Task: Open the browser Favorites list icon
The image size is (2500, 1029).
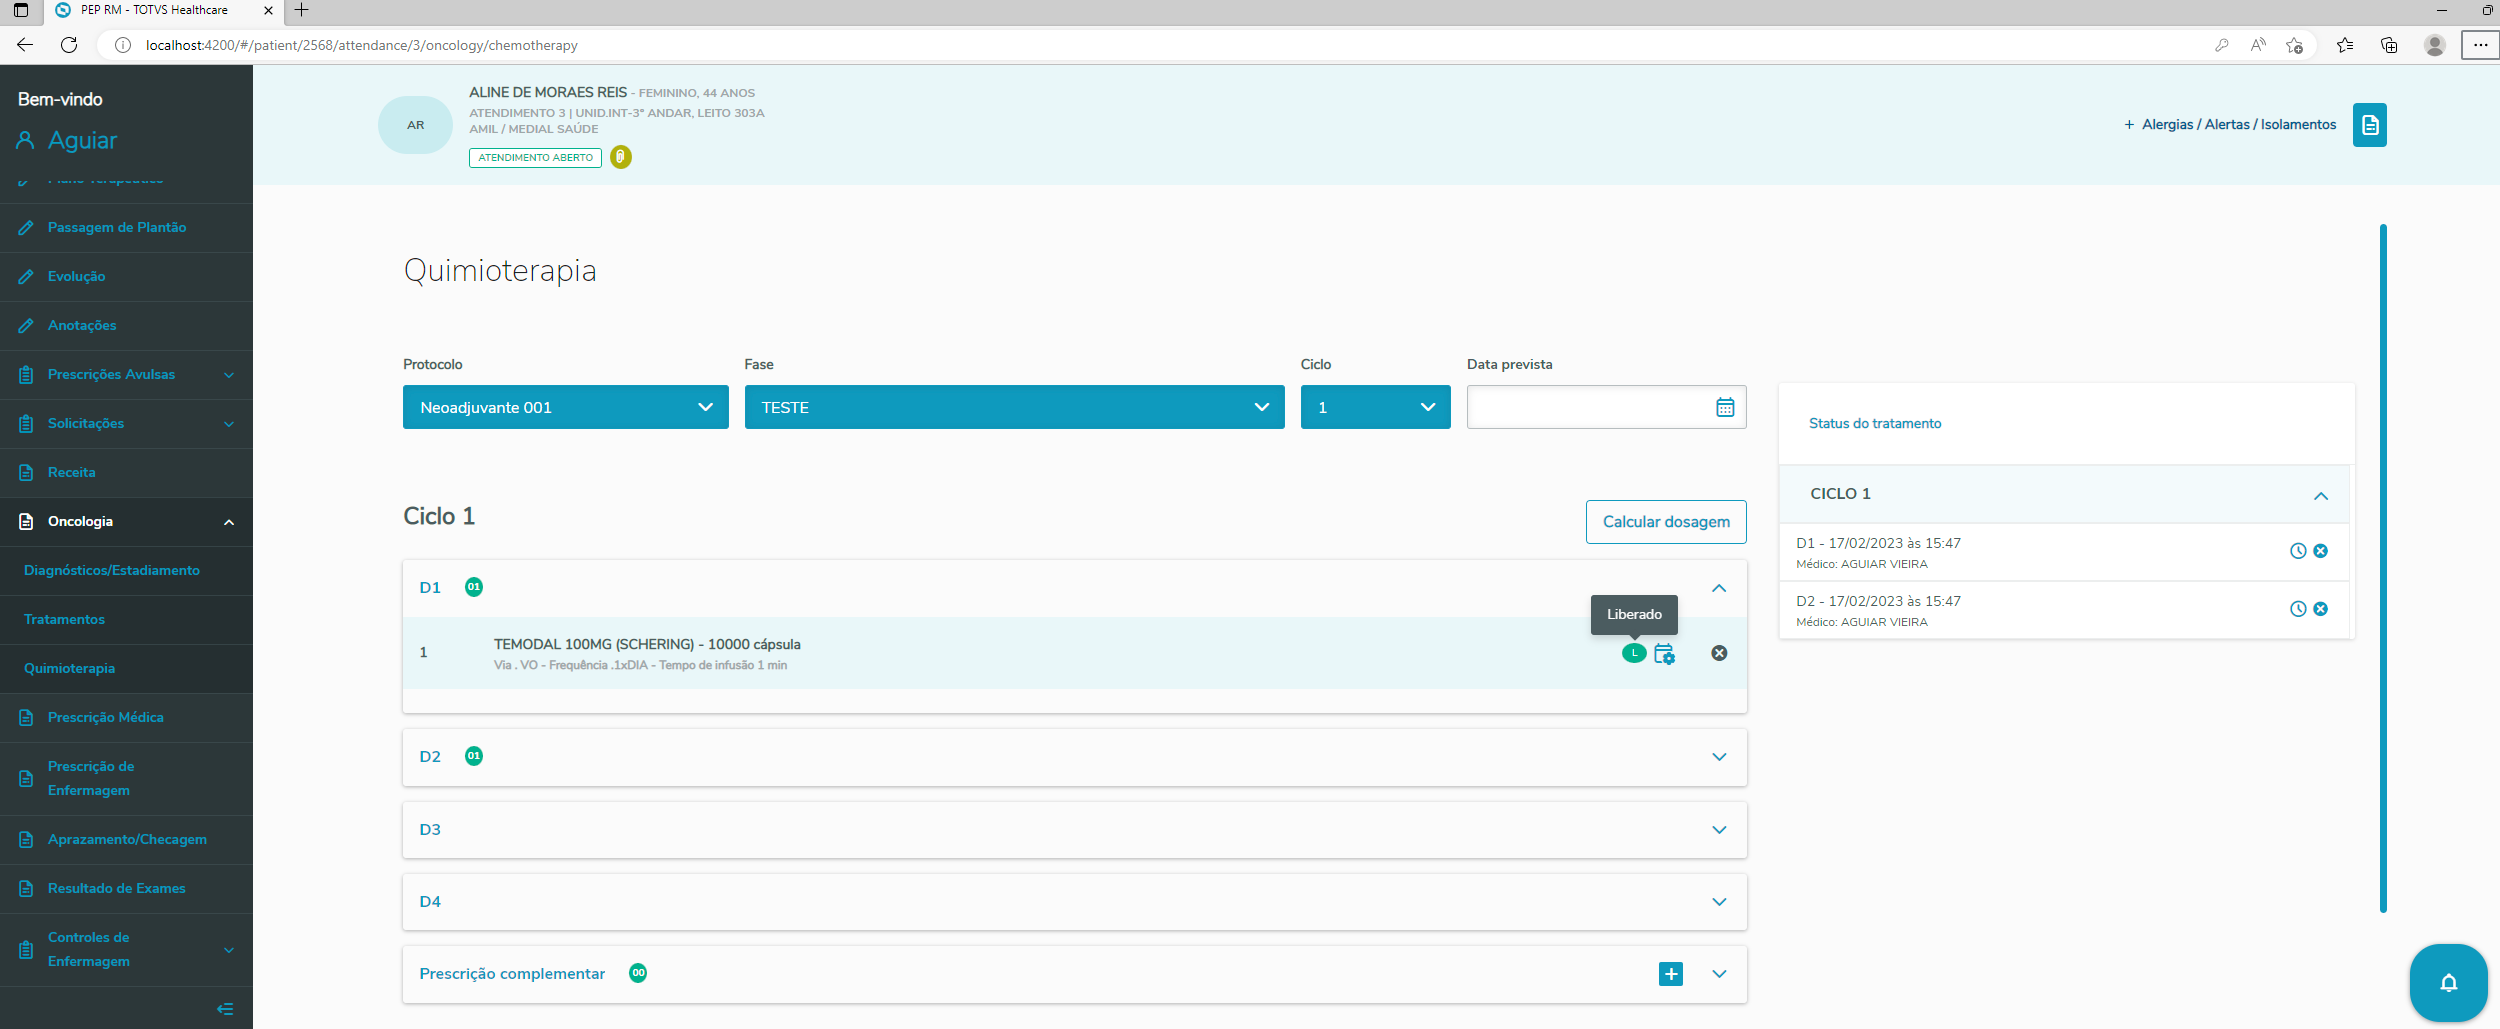Action: (x=2345, y=45)
